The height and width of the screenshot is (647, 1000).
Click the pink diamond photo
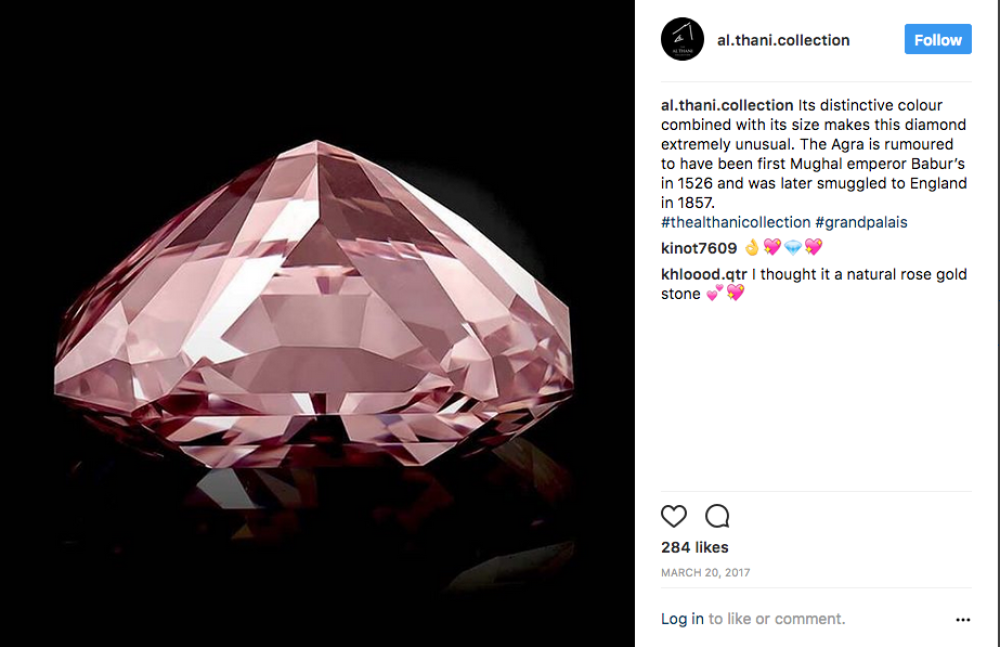point(316,300)
